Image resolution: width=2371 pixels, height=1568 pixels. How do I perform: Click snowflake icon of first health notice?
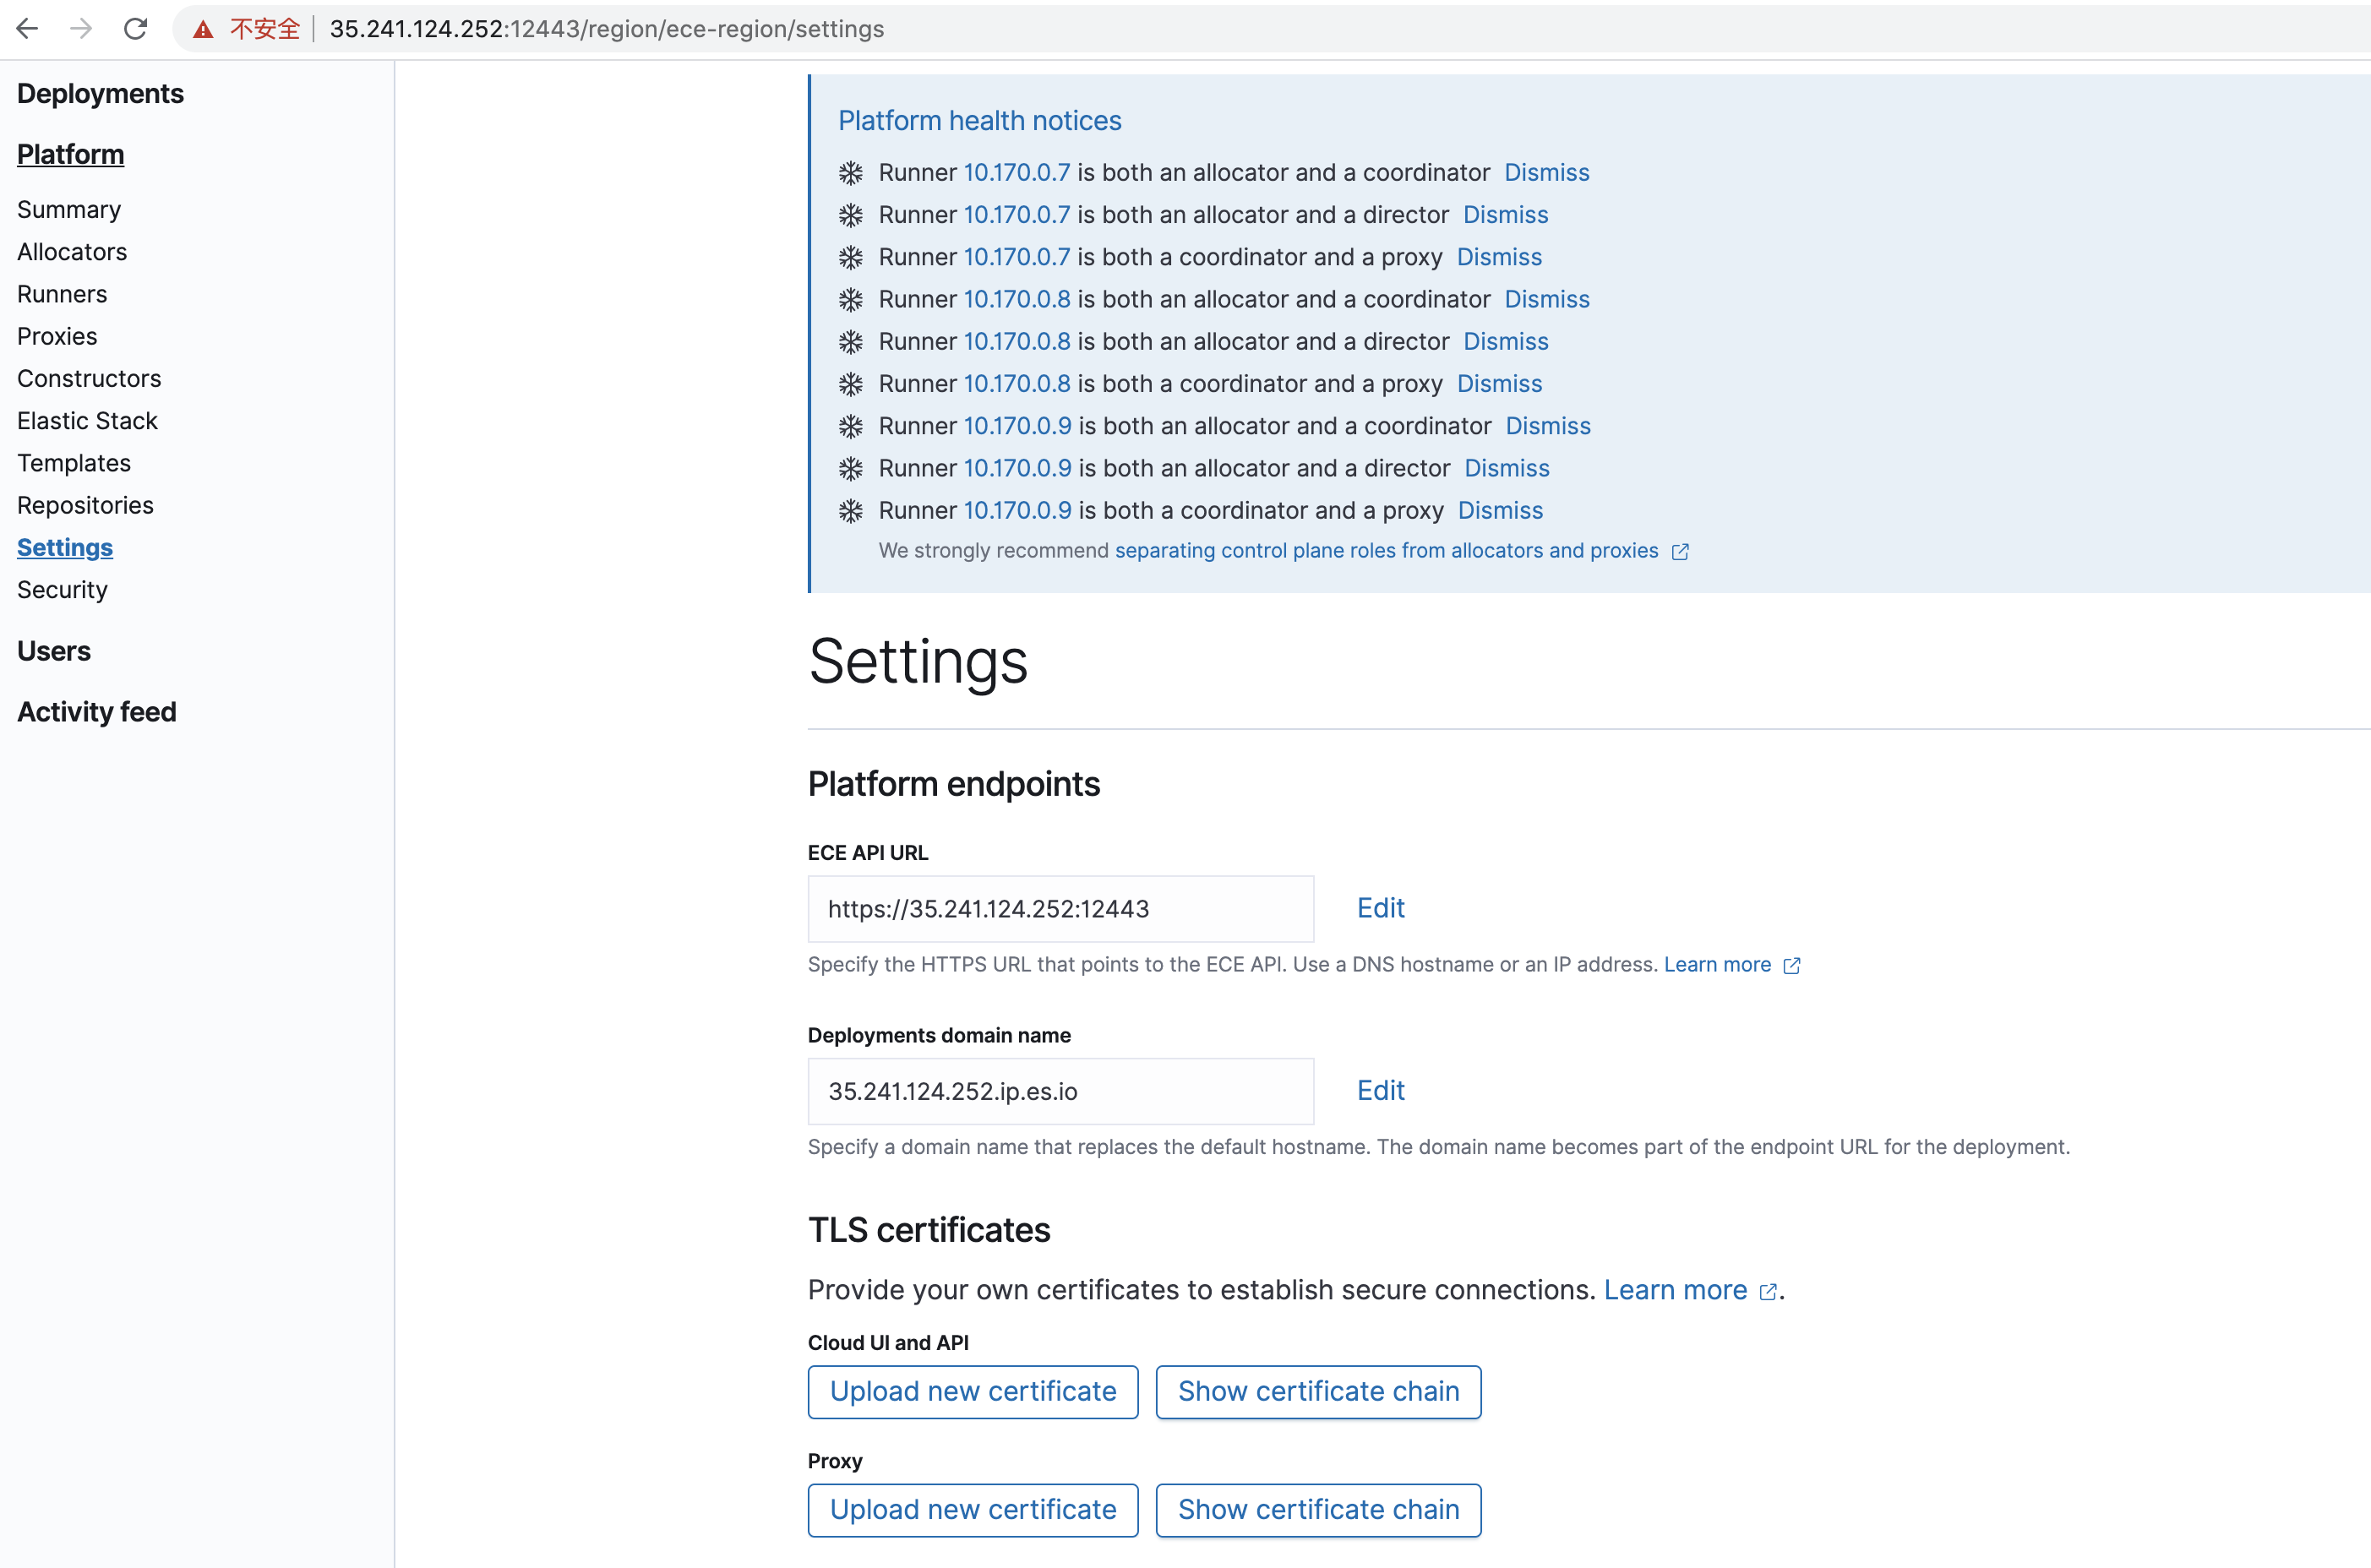click(x=850, y=173)
